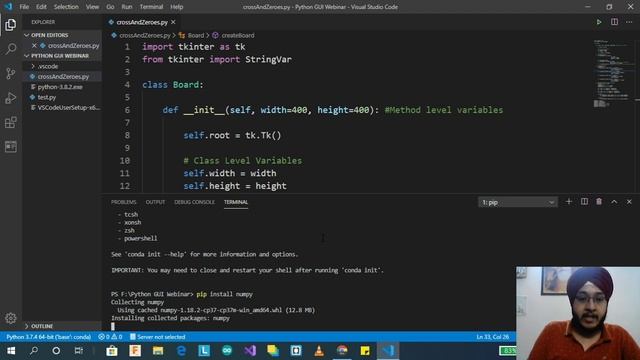Close the terminal panel

(x=629, y=202)
